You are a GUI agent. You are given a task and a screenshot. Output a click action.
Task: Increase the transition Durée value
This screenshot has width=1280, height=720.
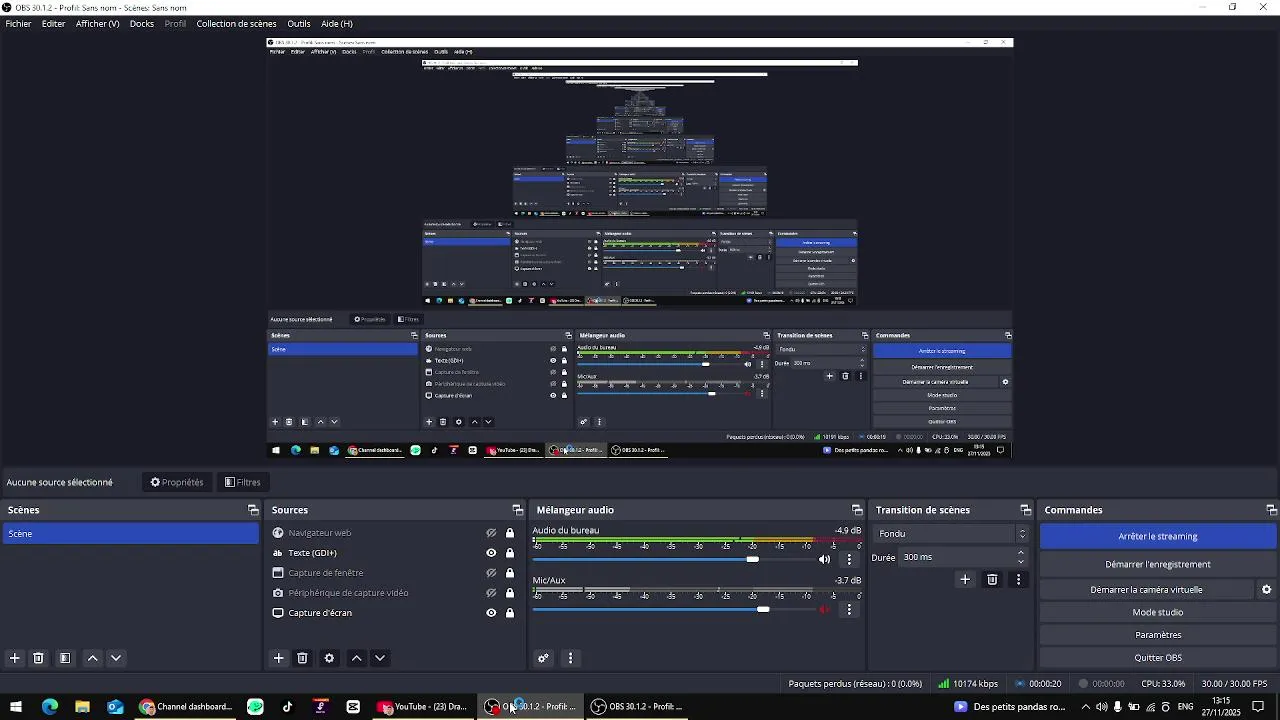click(x=1021, y=552)
